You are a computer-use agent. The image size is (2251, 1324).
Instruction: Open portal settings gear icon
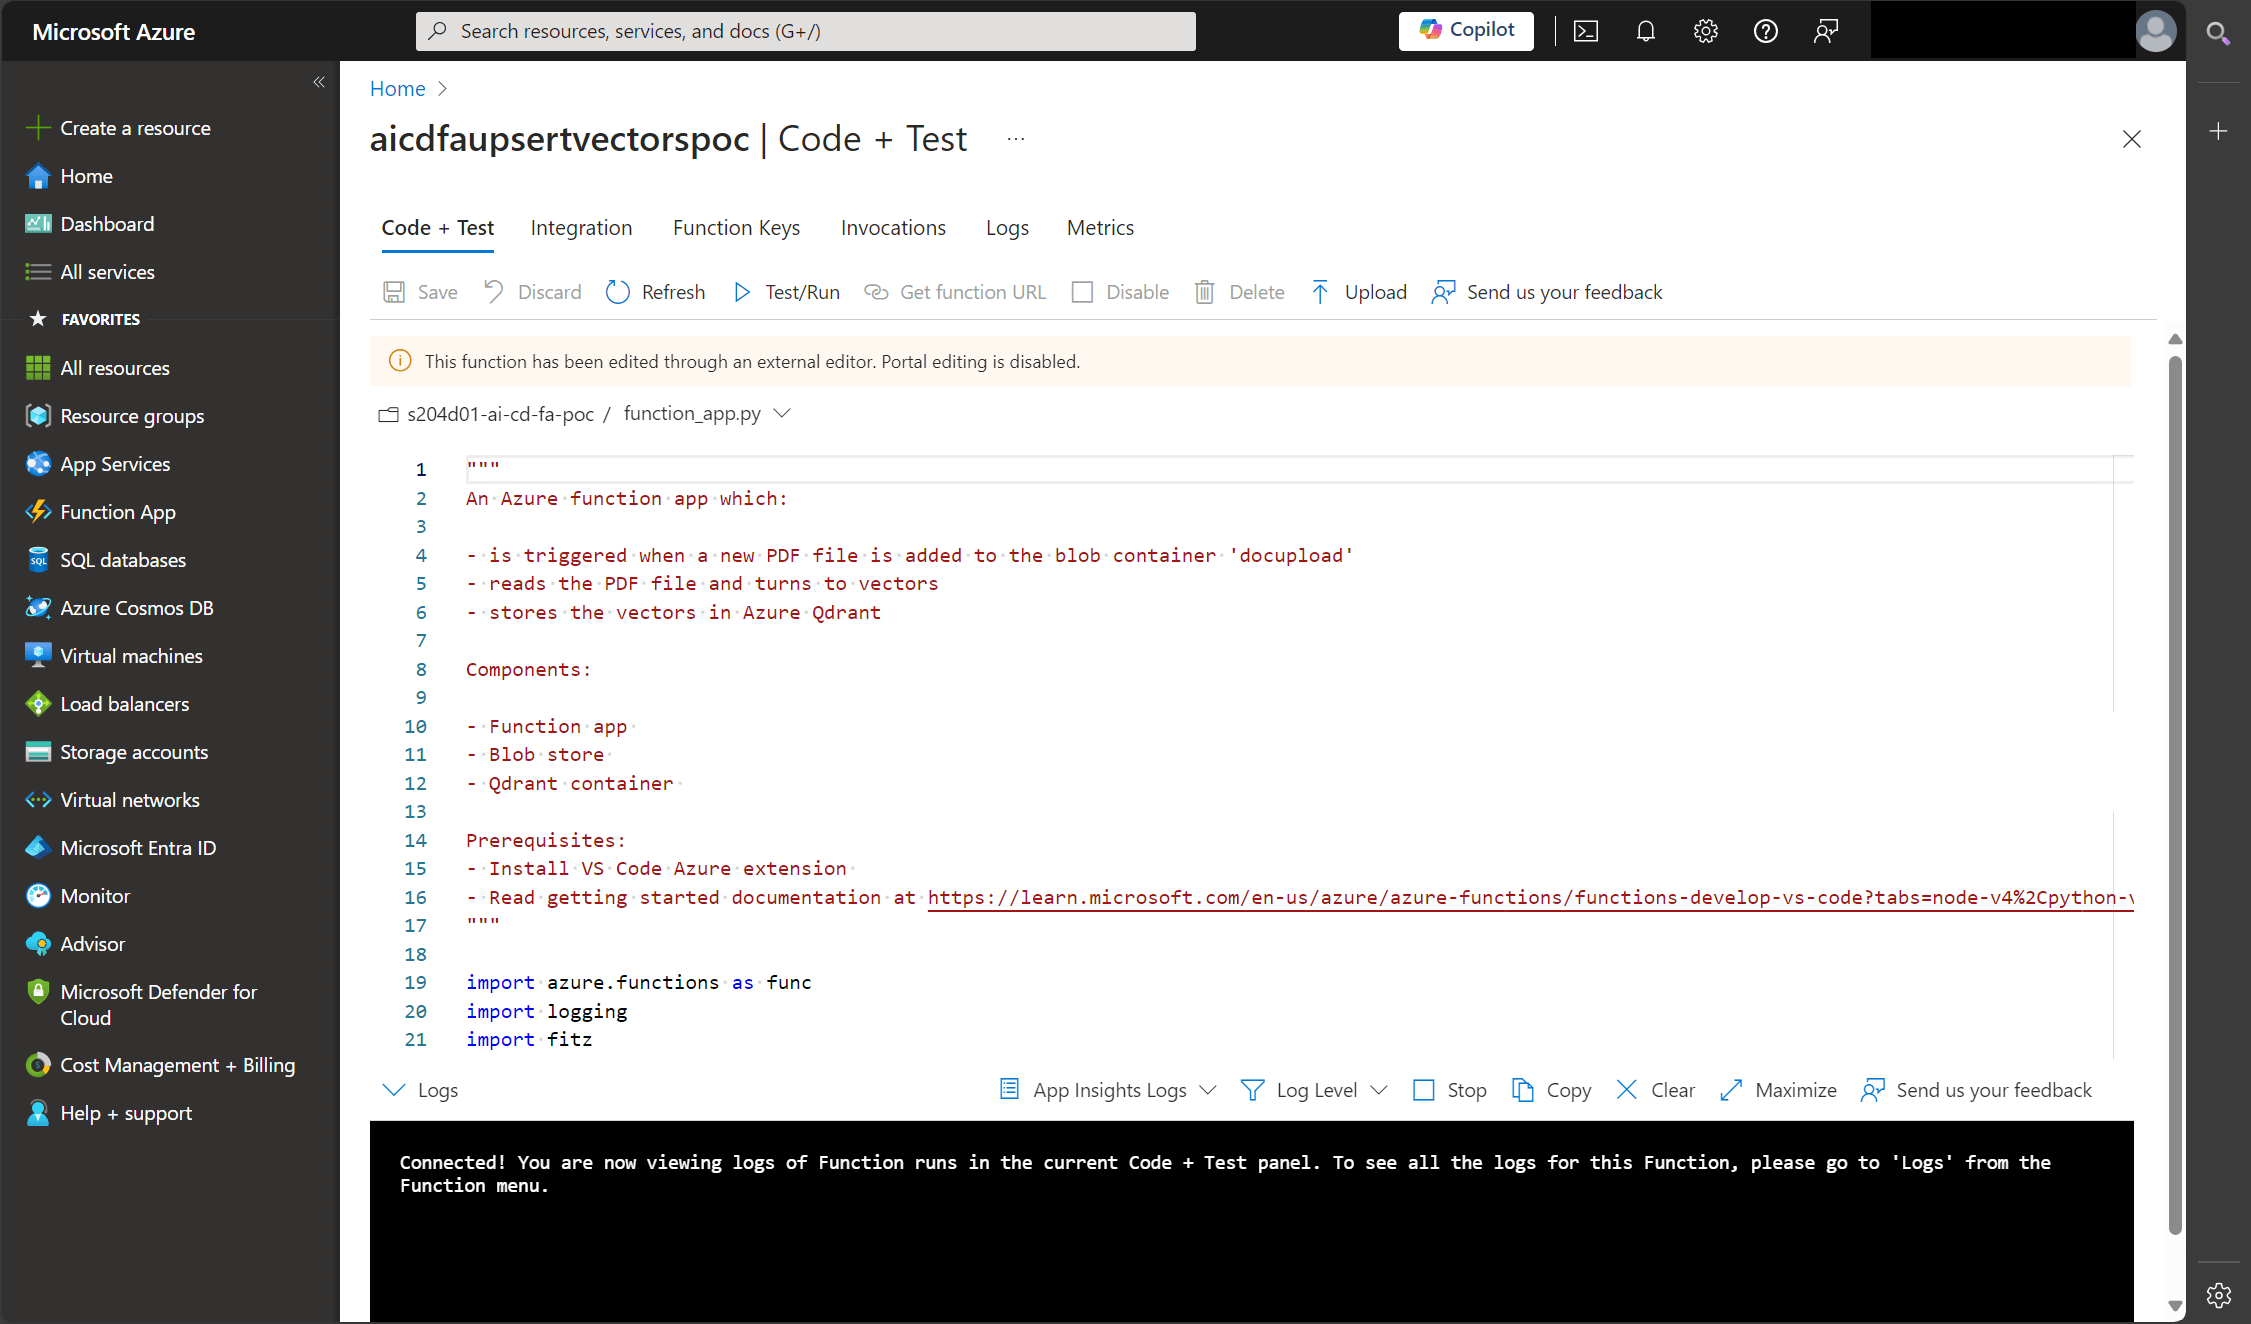click(x=1706, y=31)
